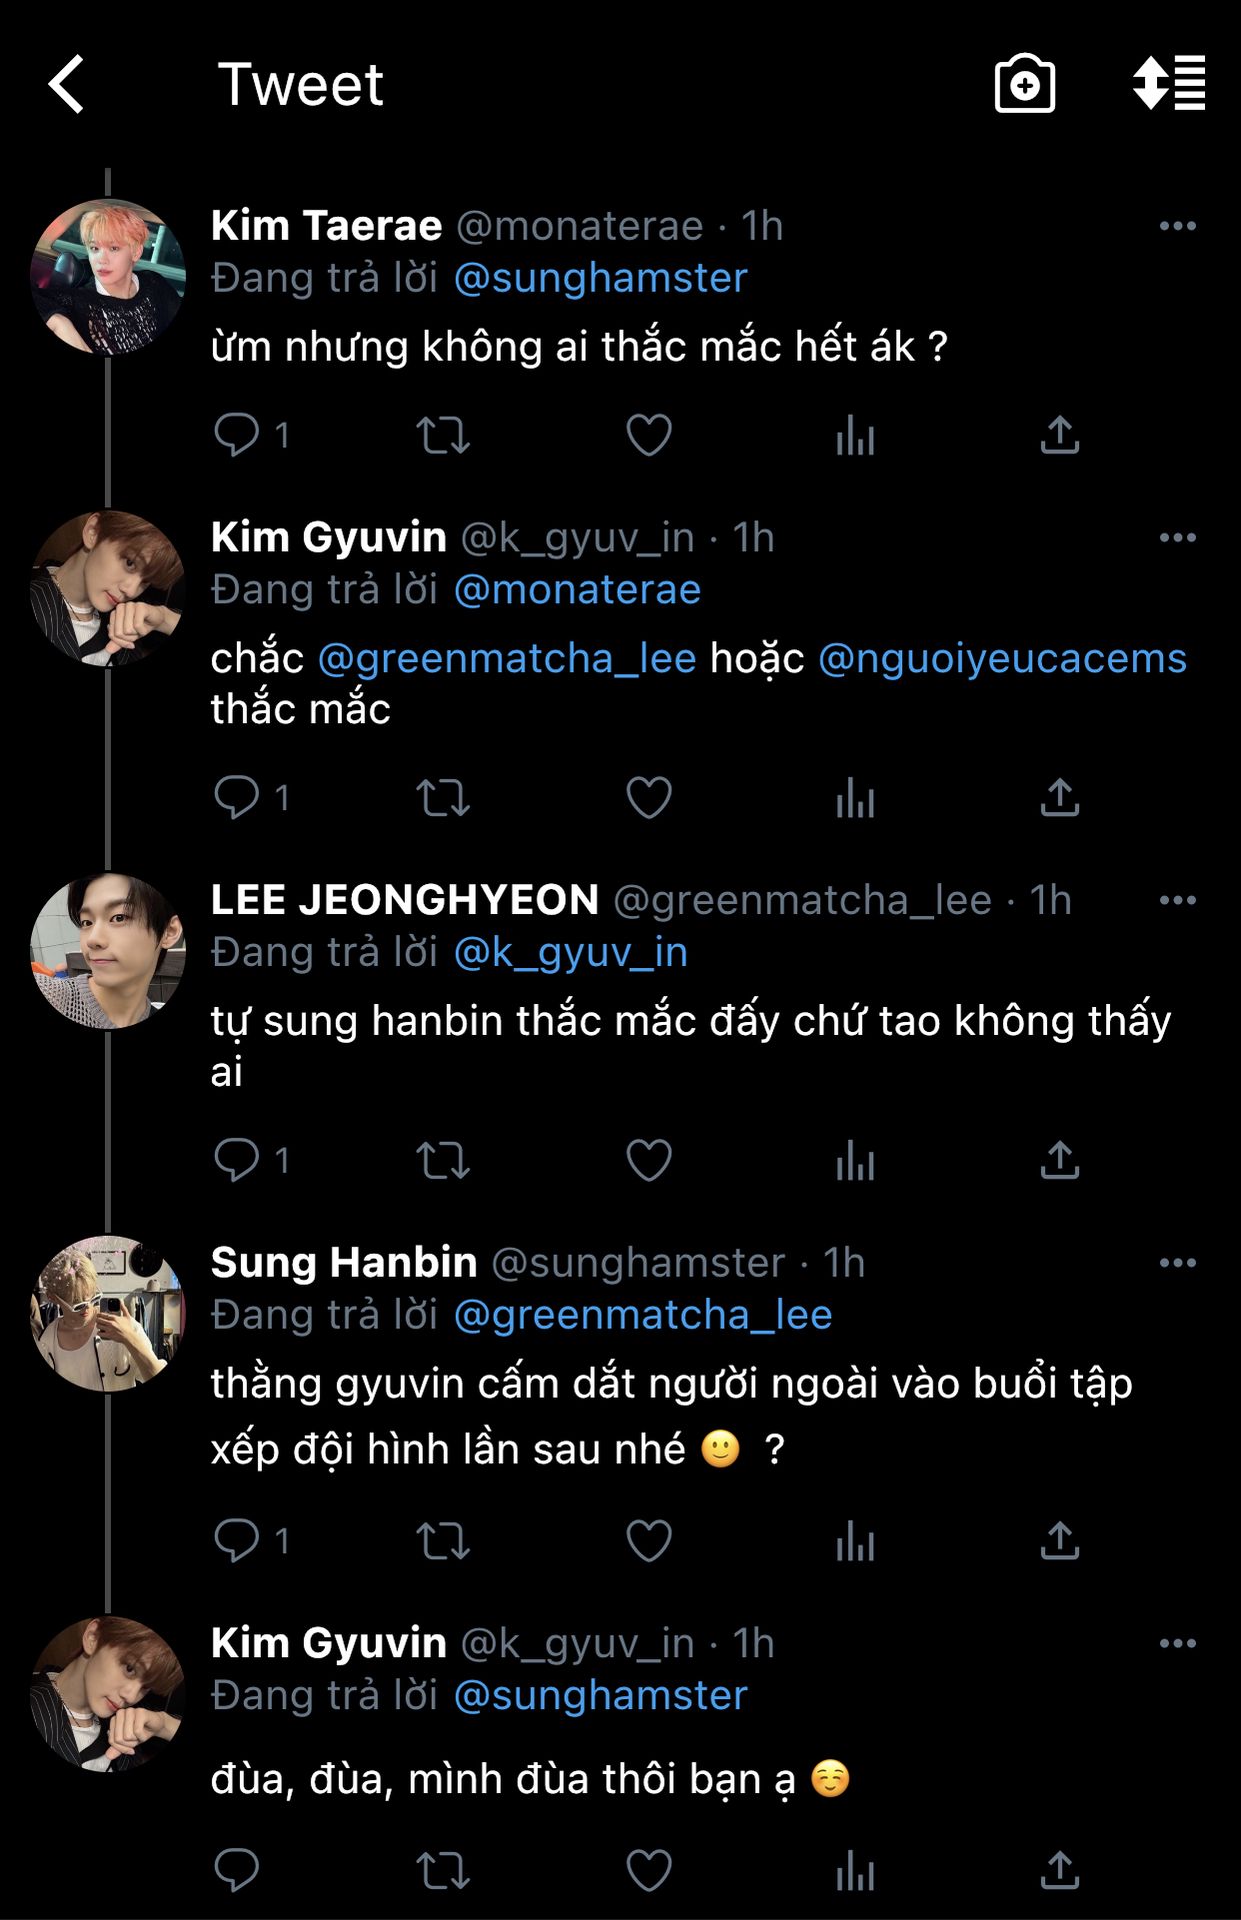1241x1920 pixels.
Task: Reply to Kim Taerae's tweet
Action: [x=237, y=435]
